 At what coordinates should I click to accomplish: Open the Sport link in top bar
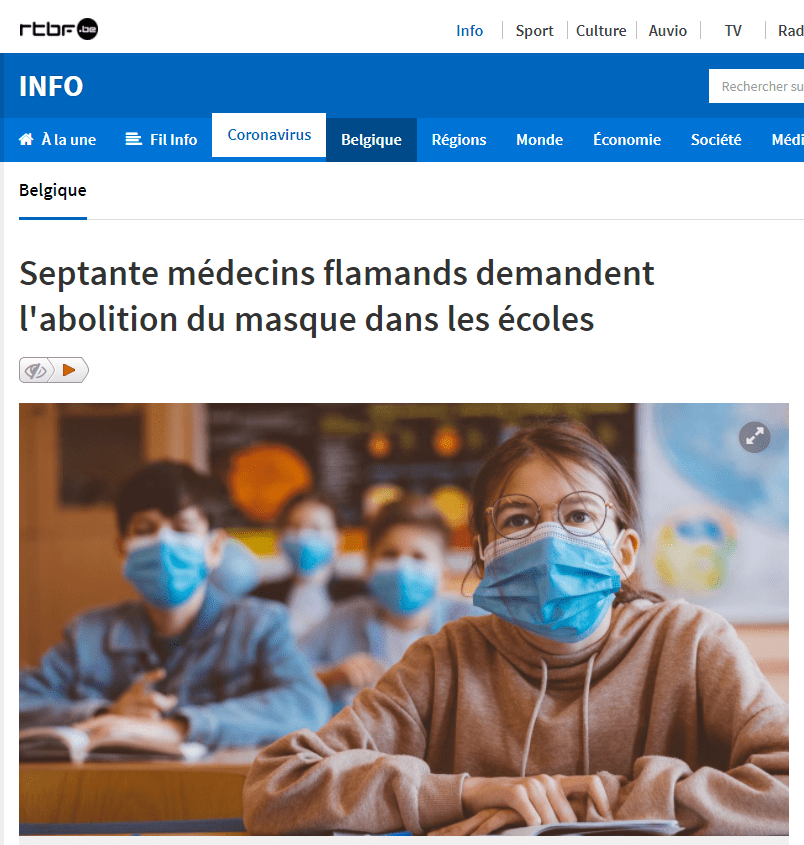click(534, 31)
